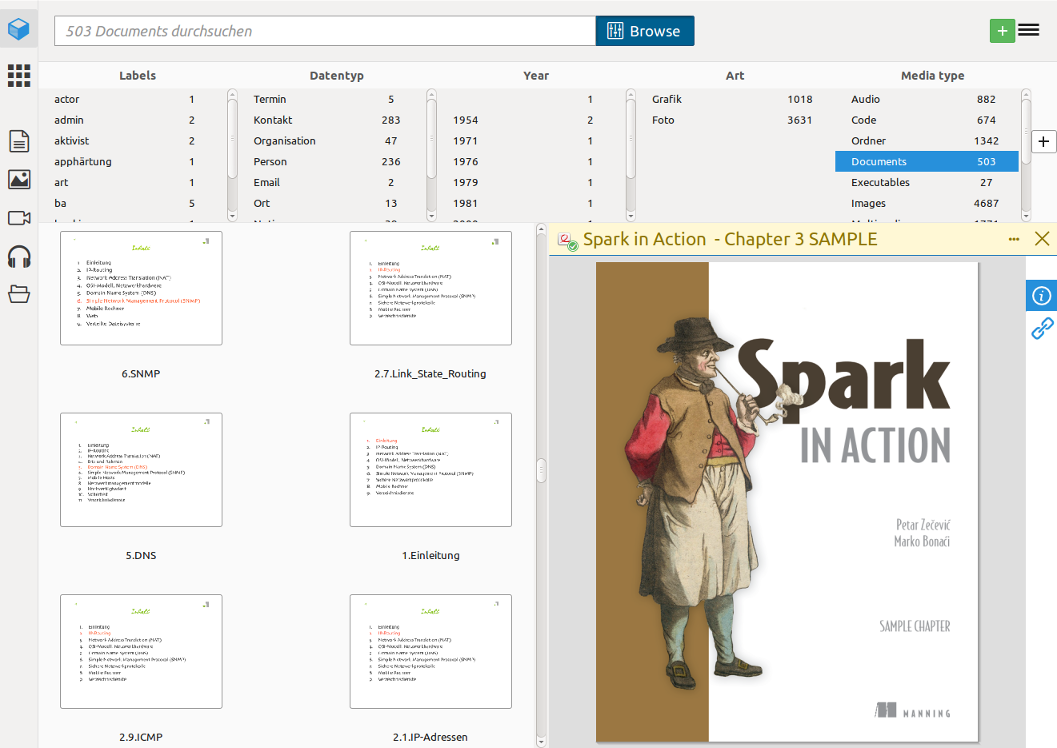Click the PDF file type icon

coord(568,241)
